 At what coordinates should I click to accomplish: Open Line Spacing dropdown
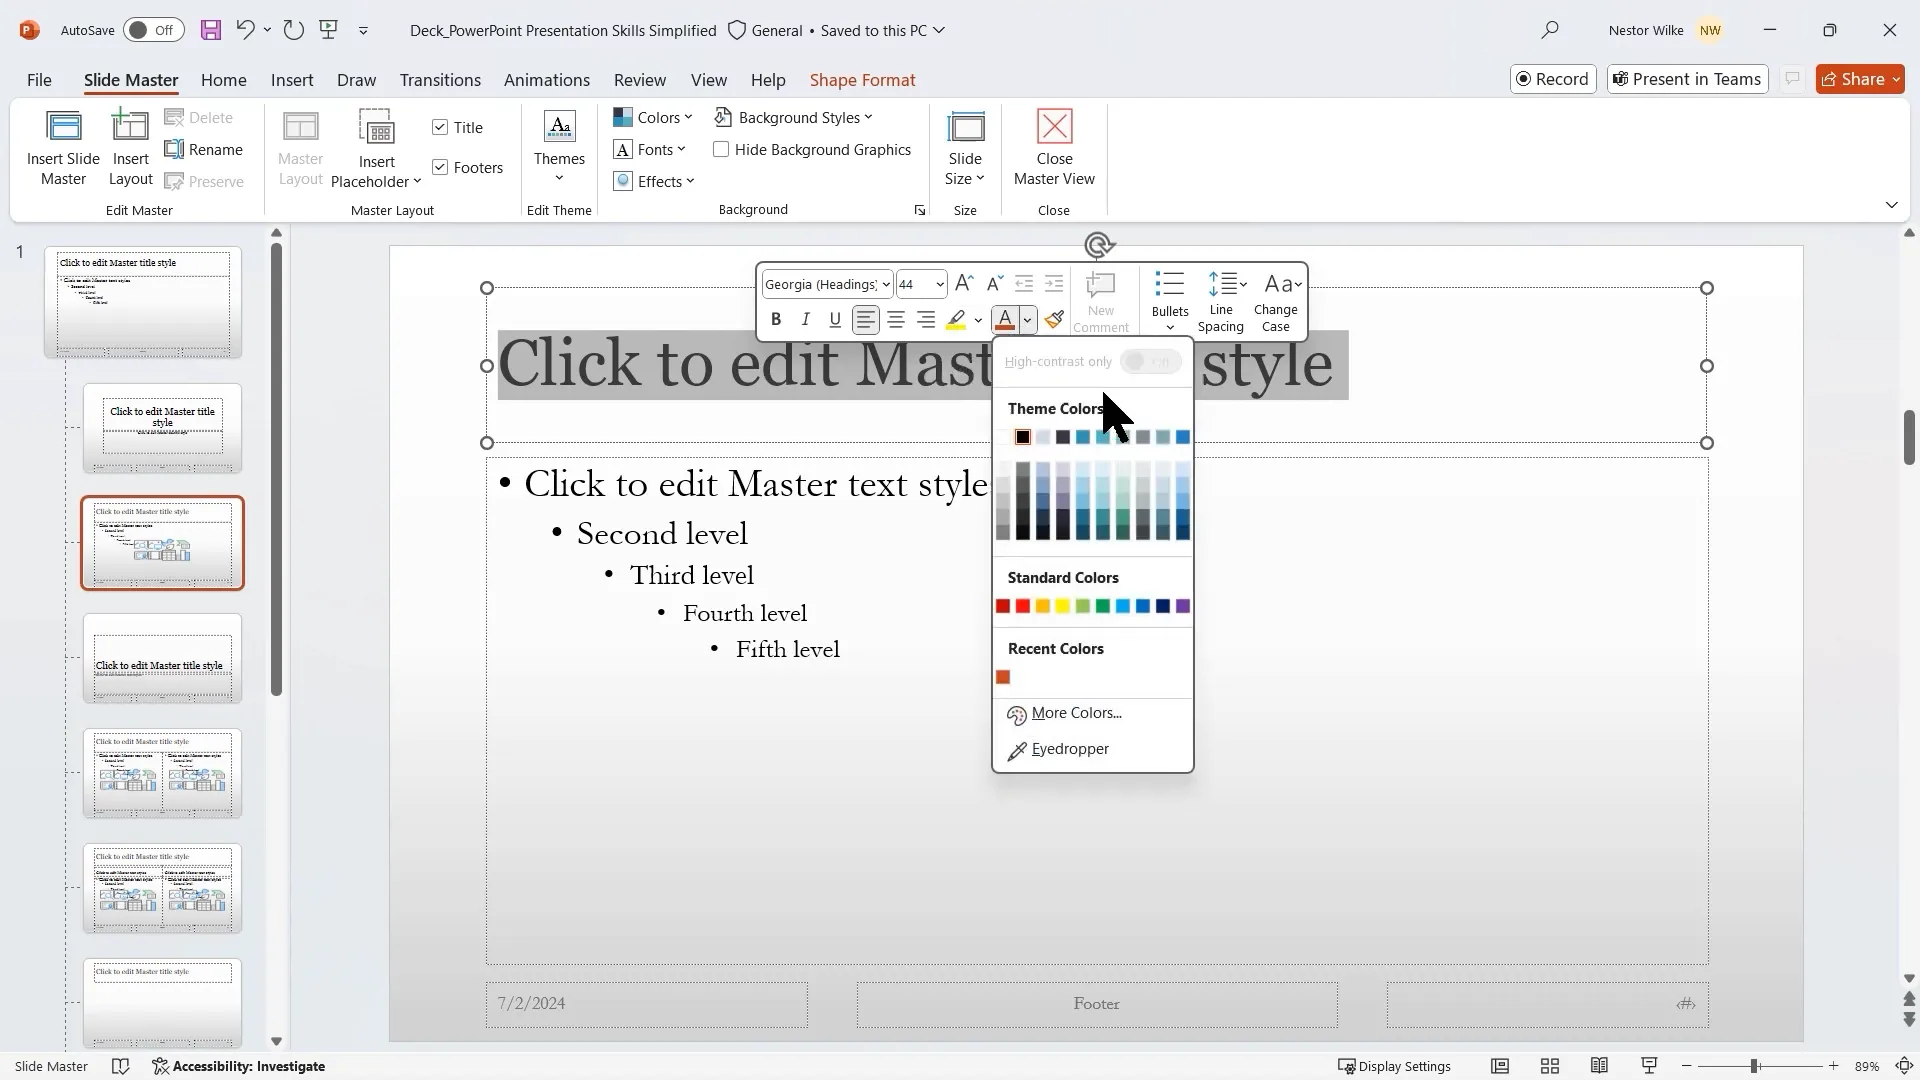click(x=1221, y=301)
